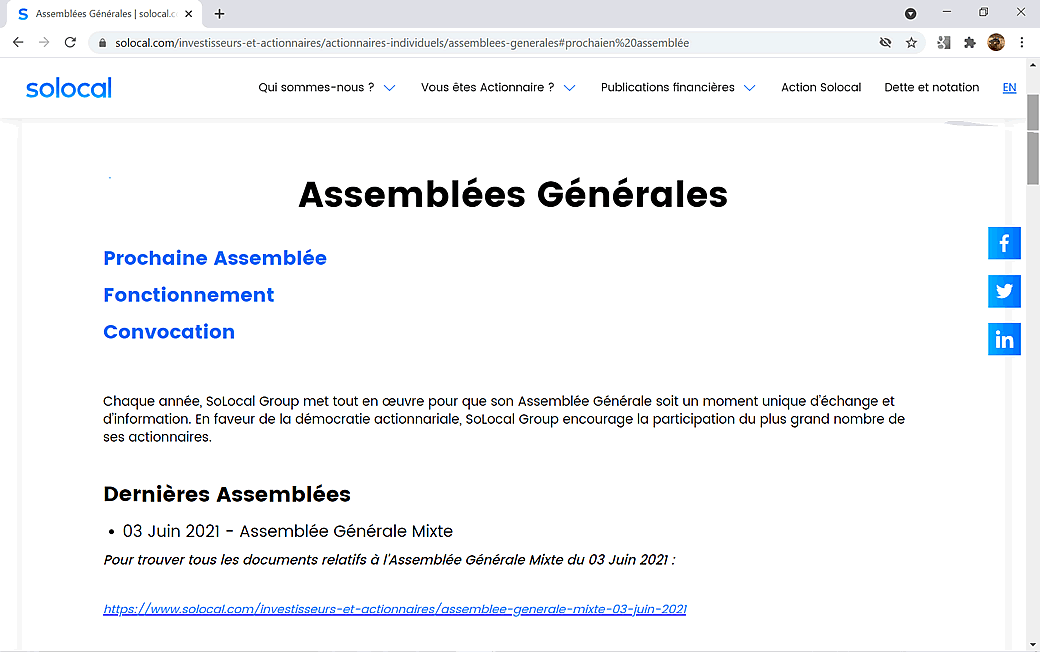
Task: Open a new browser tab
Action: 220,14
